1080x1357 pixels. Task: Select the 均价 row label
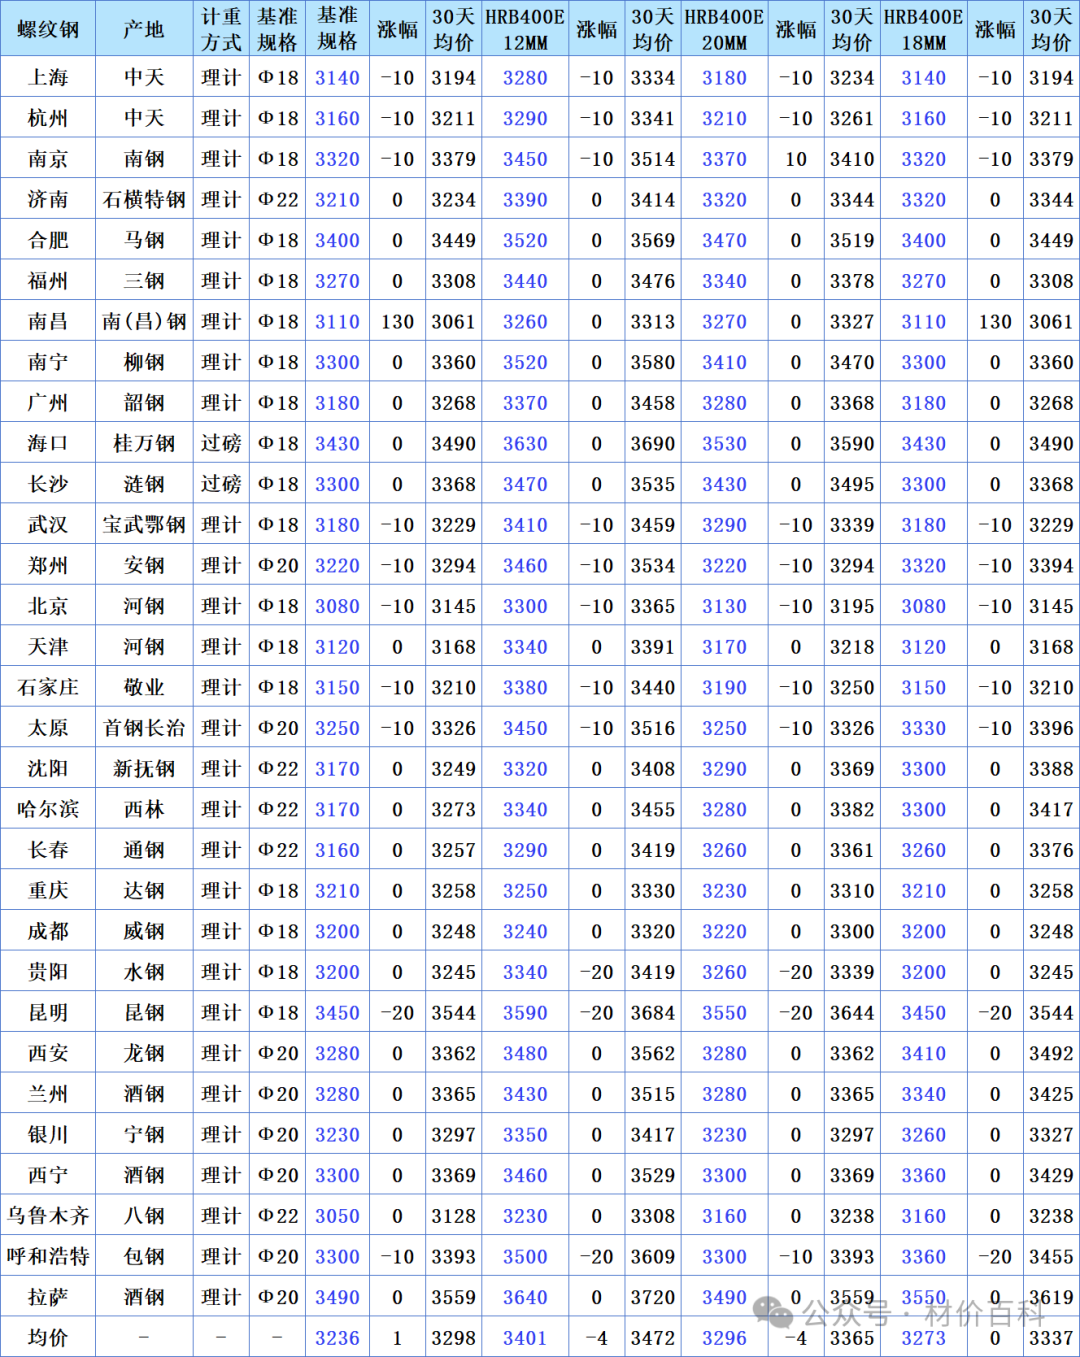pyautogui.click(x=48, y=1338)
